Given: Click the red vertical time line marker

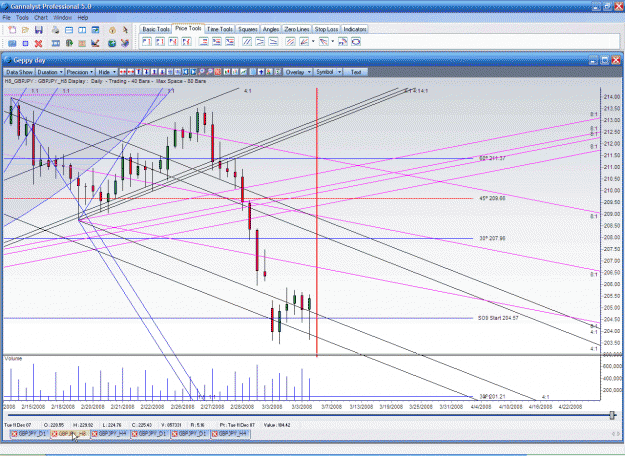Looking at the screenshot, I should [317, 222].
